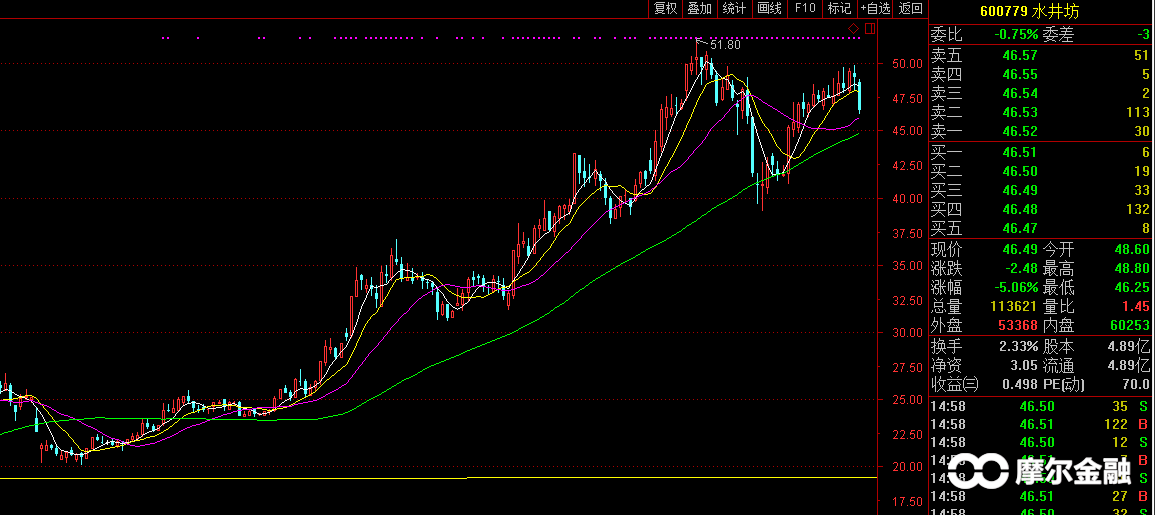Screen dimensions: 1155x515
Task: Open F10 company info
Action: 804,9
